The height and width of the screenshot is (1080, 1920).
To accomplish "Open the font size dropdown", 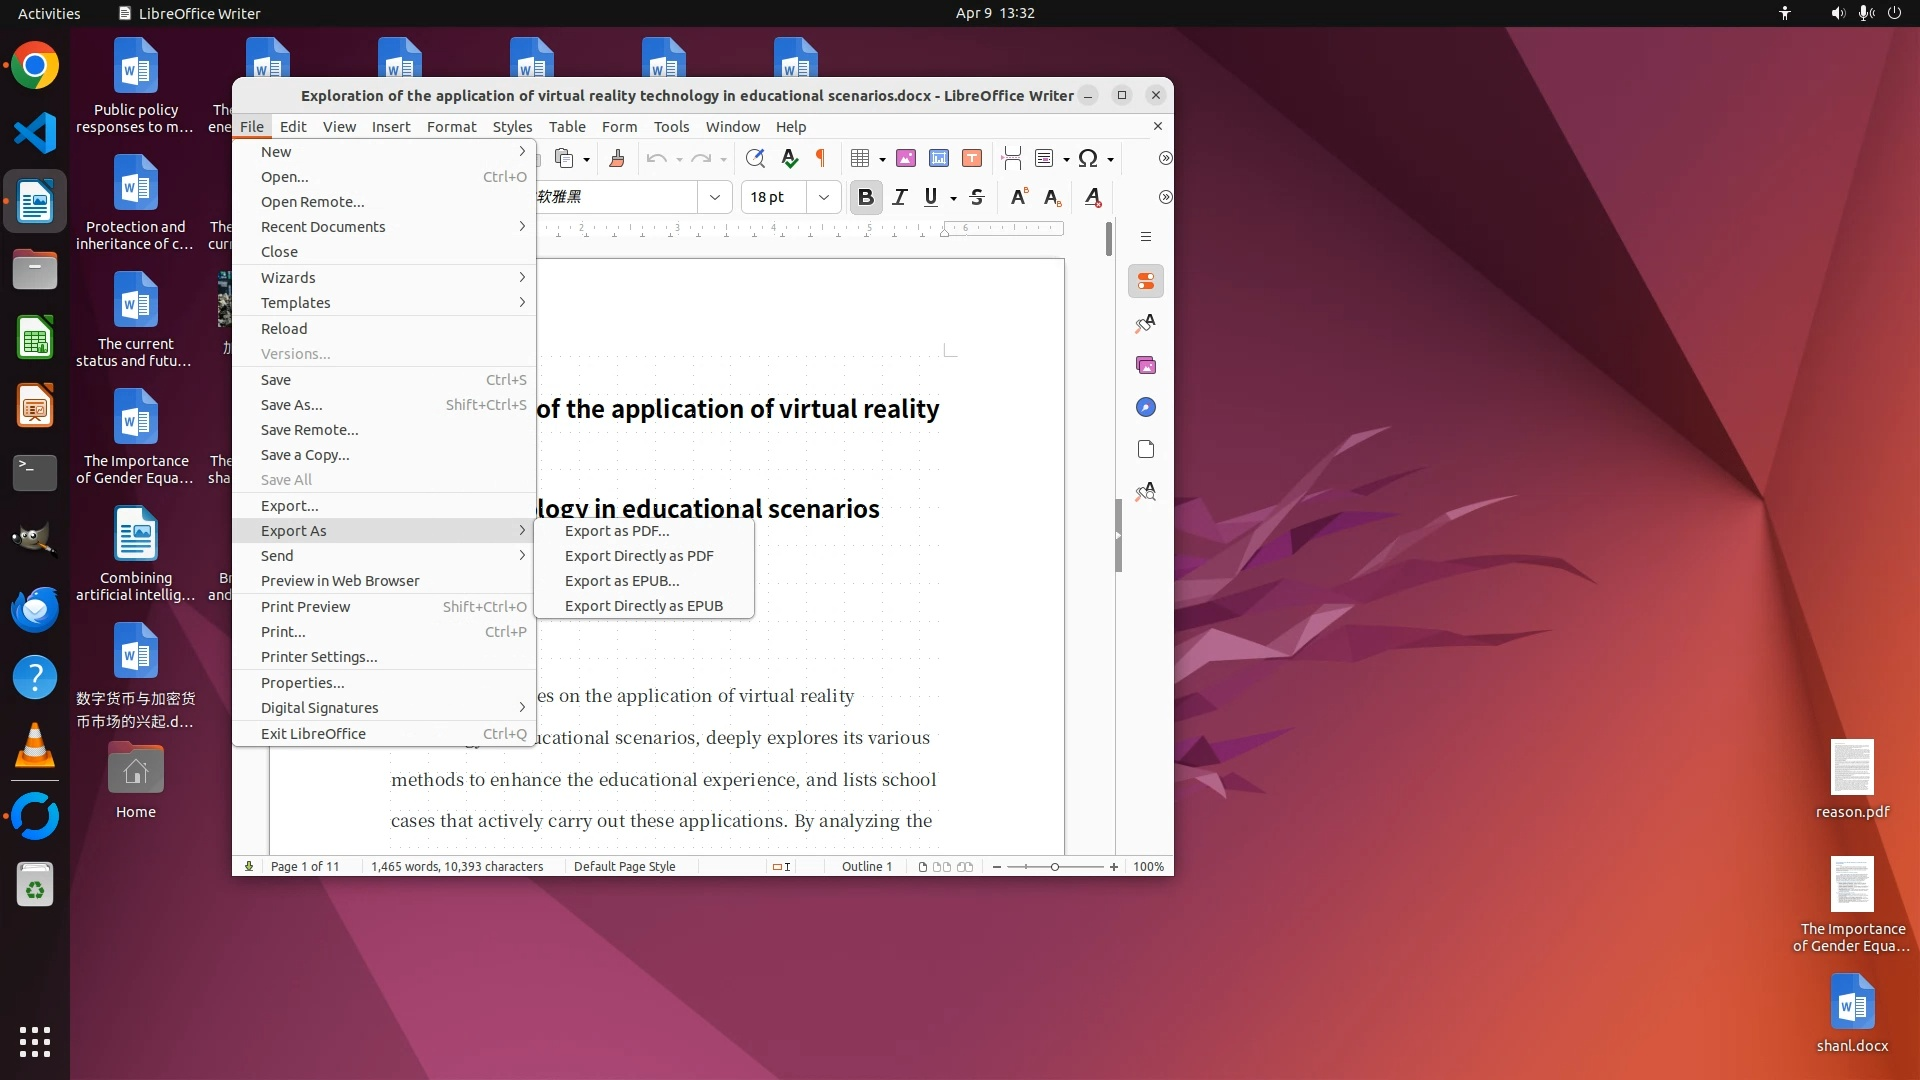I will pos(823,197).
